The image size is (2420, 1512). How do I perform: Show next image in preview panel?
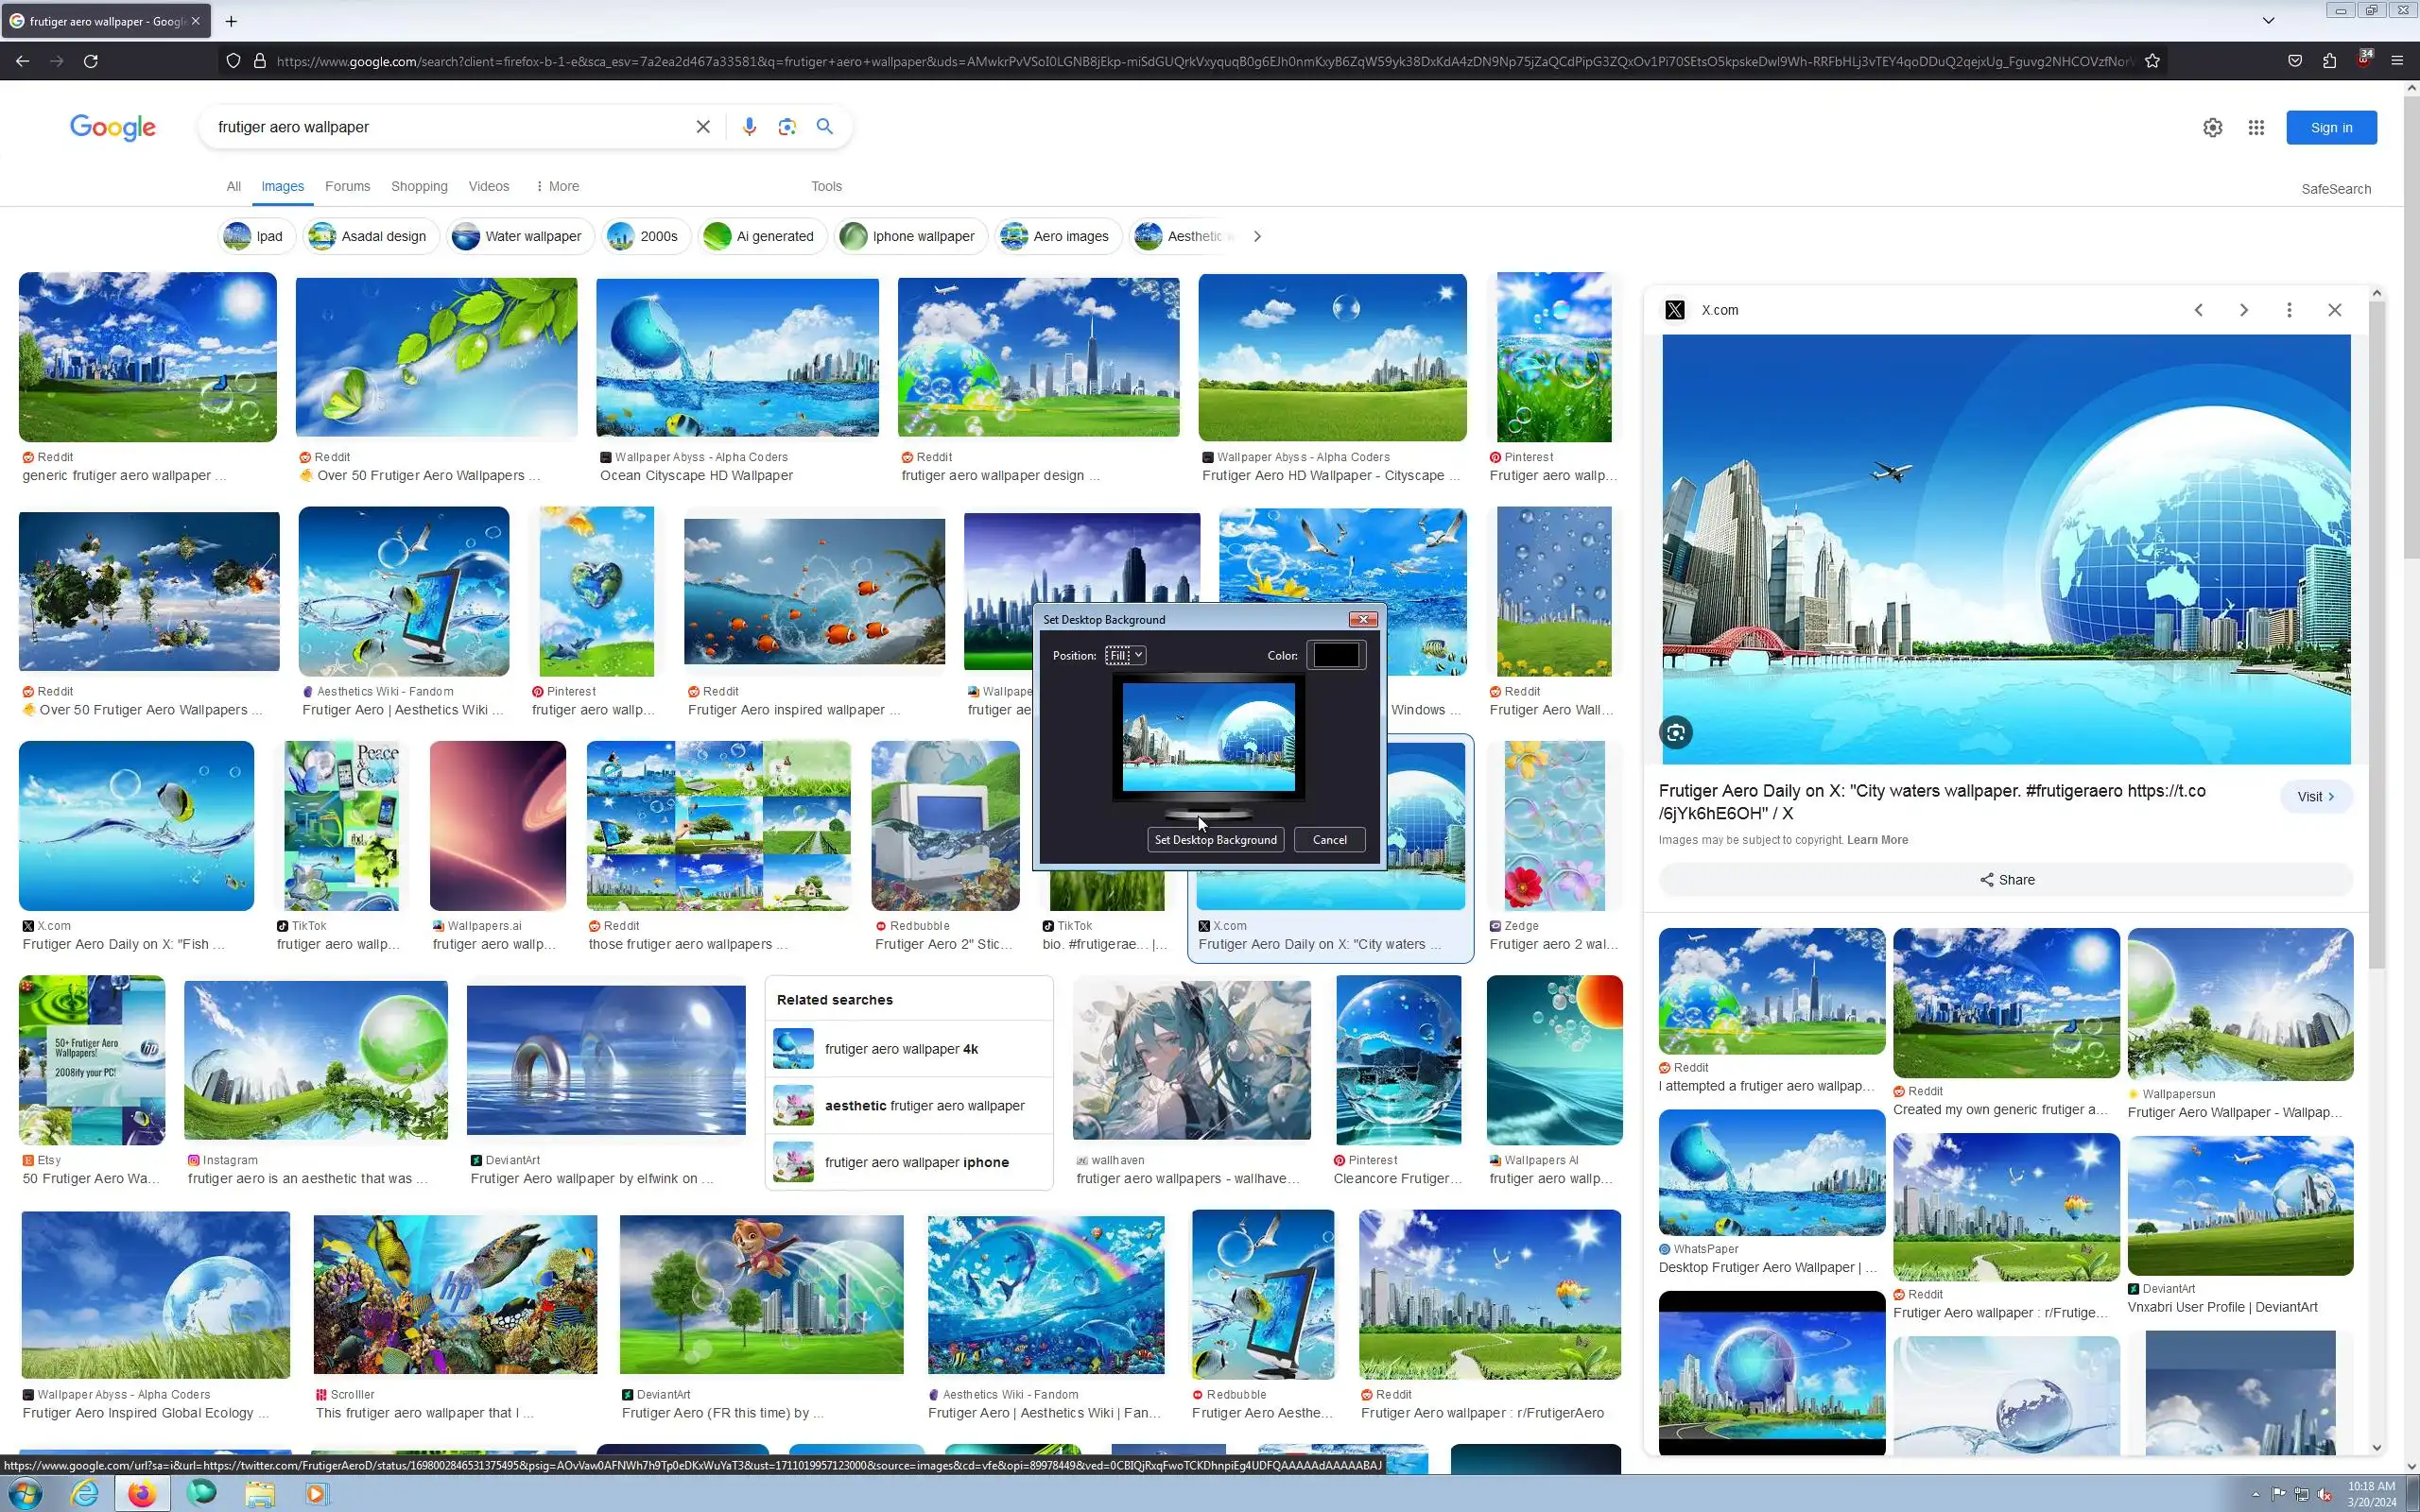(x=2243, y=310)
